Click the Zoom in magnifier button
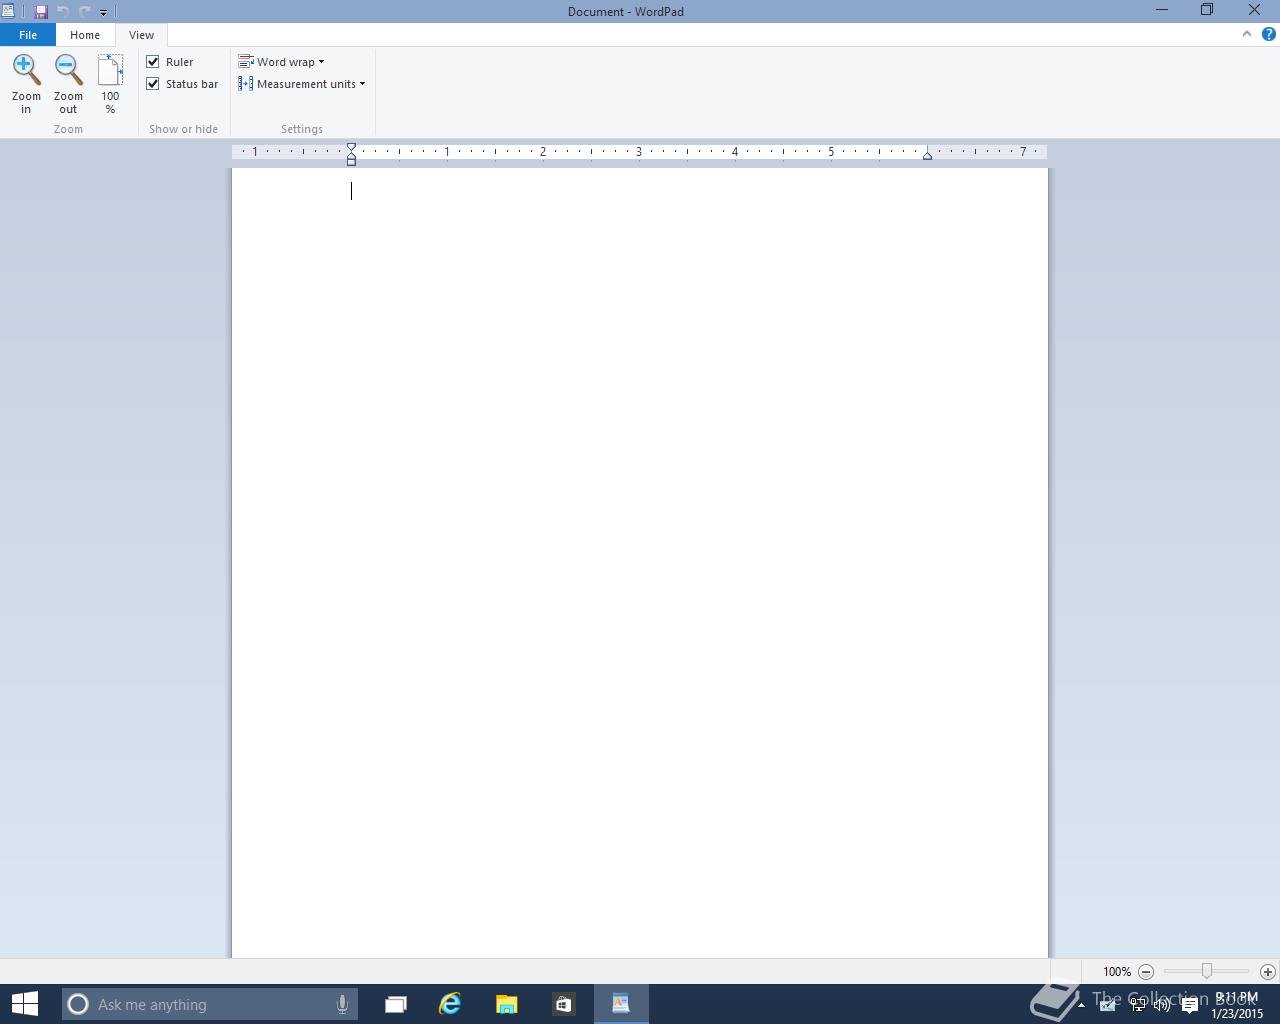 coord(26,84)
